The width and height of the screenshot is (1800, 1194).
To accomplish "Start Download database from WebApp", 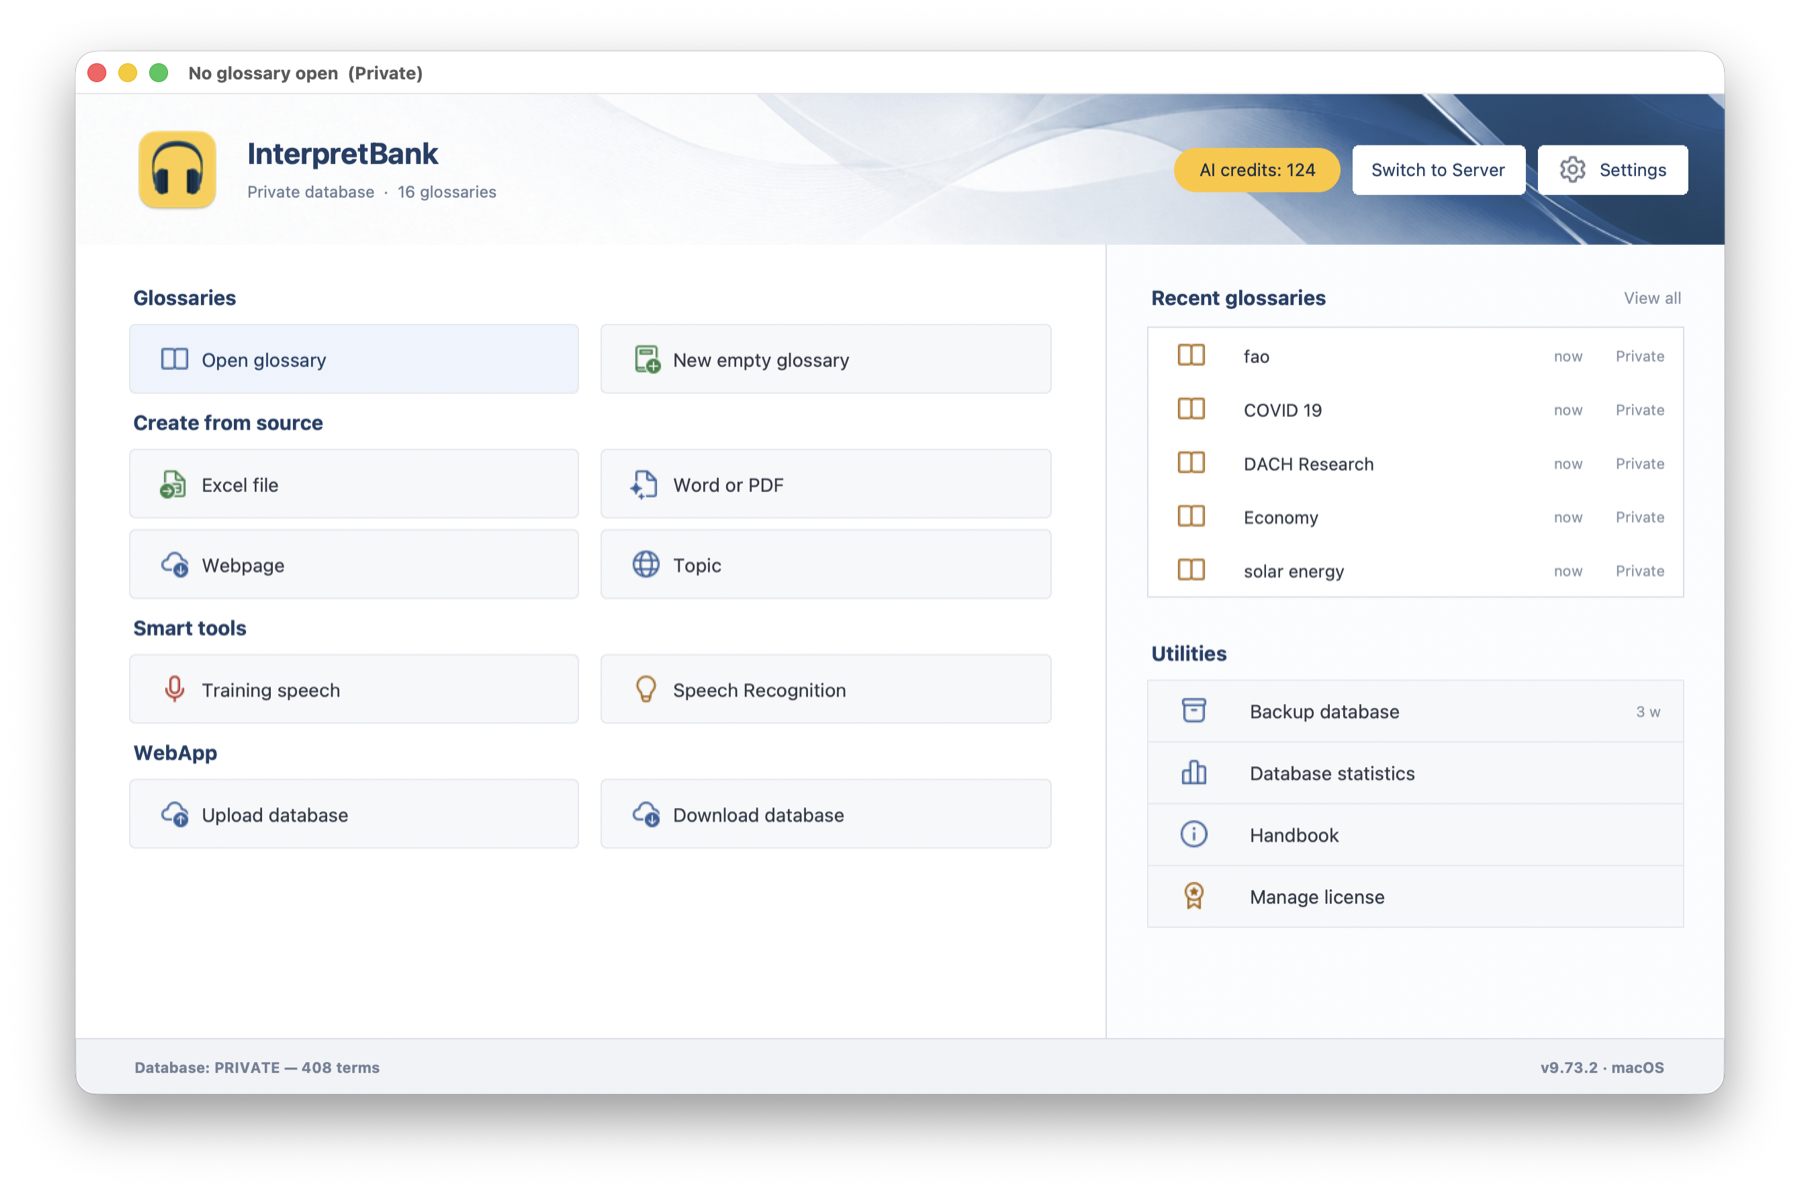I will pyautogui.click(x=826, y=814).
